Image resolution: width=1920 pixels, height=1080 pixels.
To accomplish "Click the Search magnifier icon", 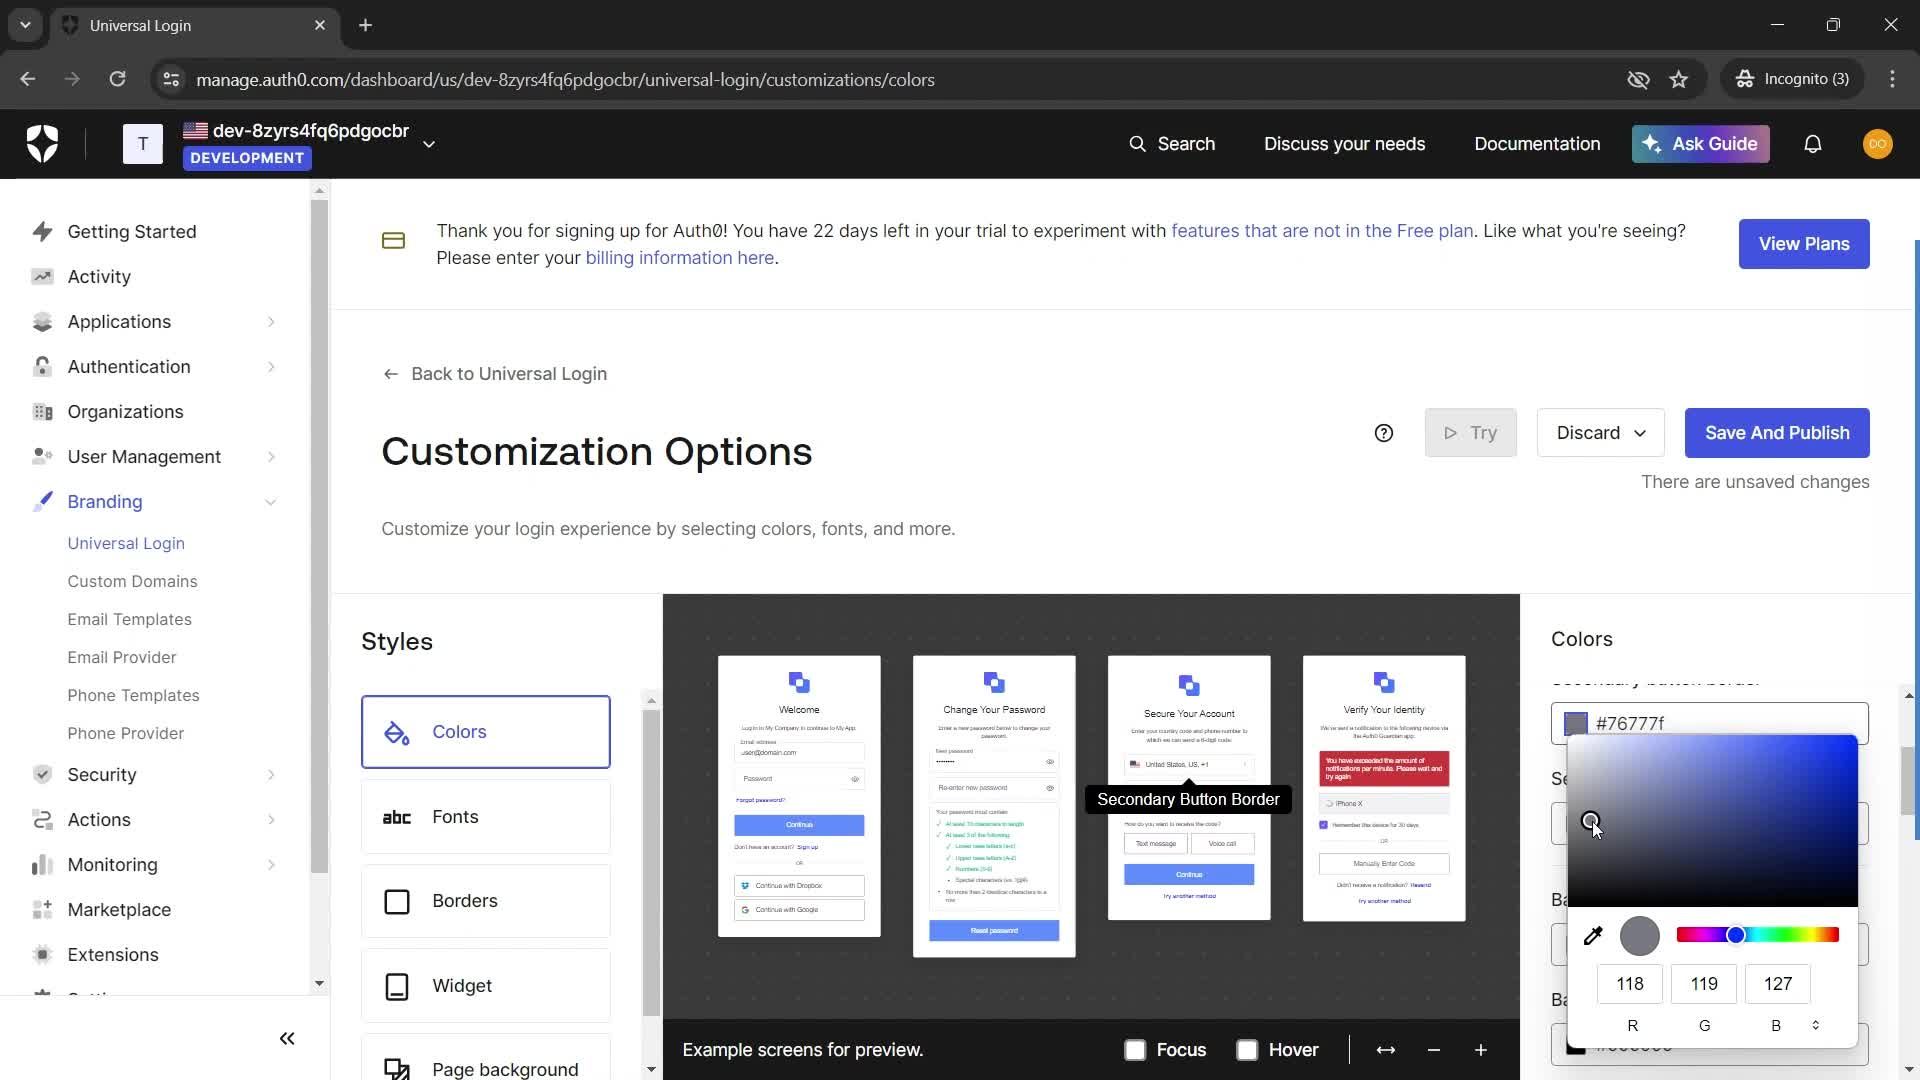I will click(x=1137, y=144).
